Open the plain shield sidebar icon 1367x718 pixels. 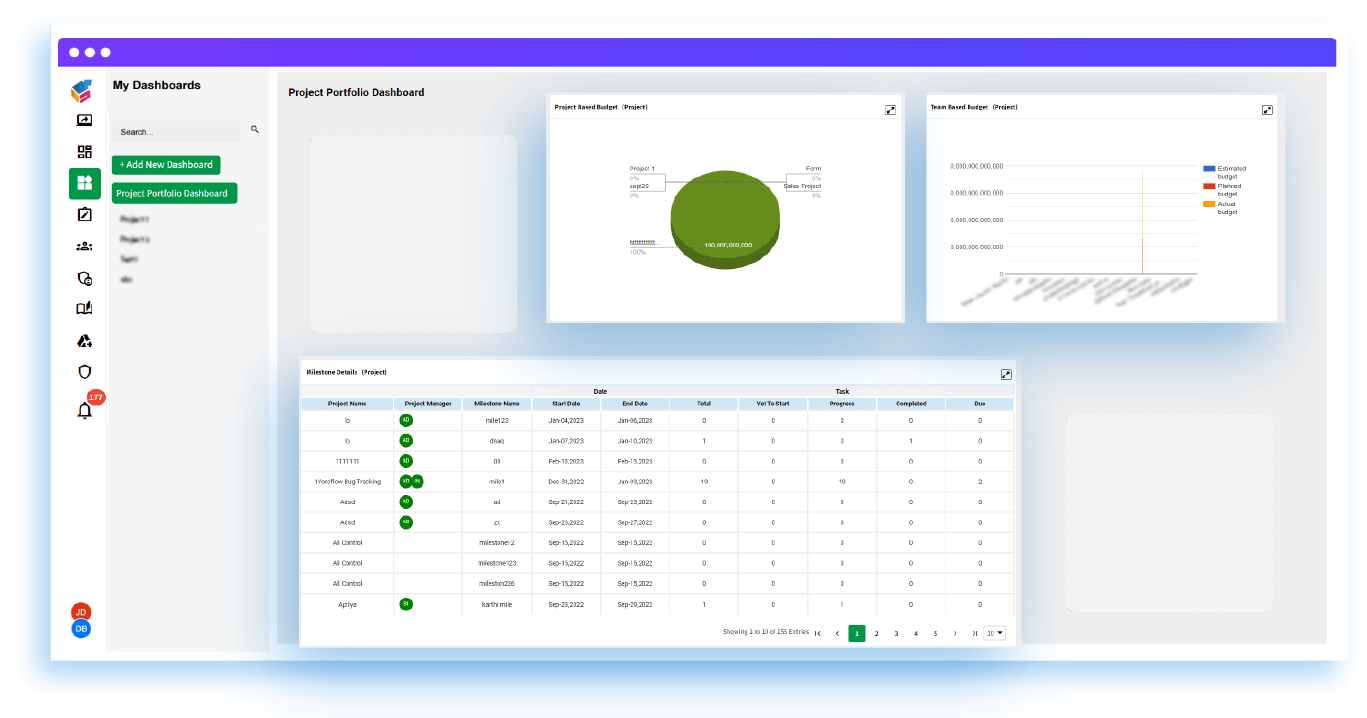point(84,372)
